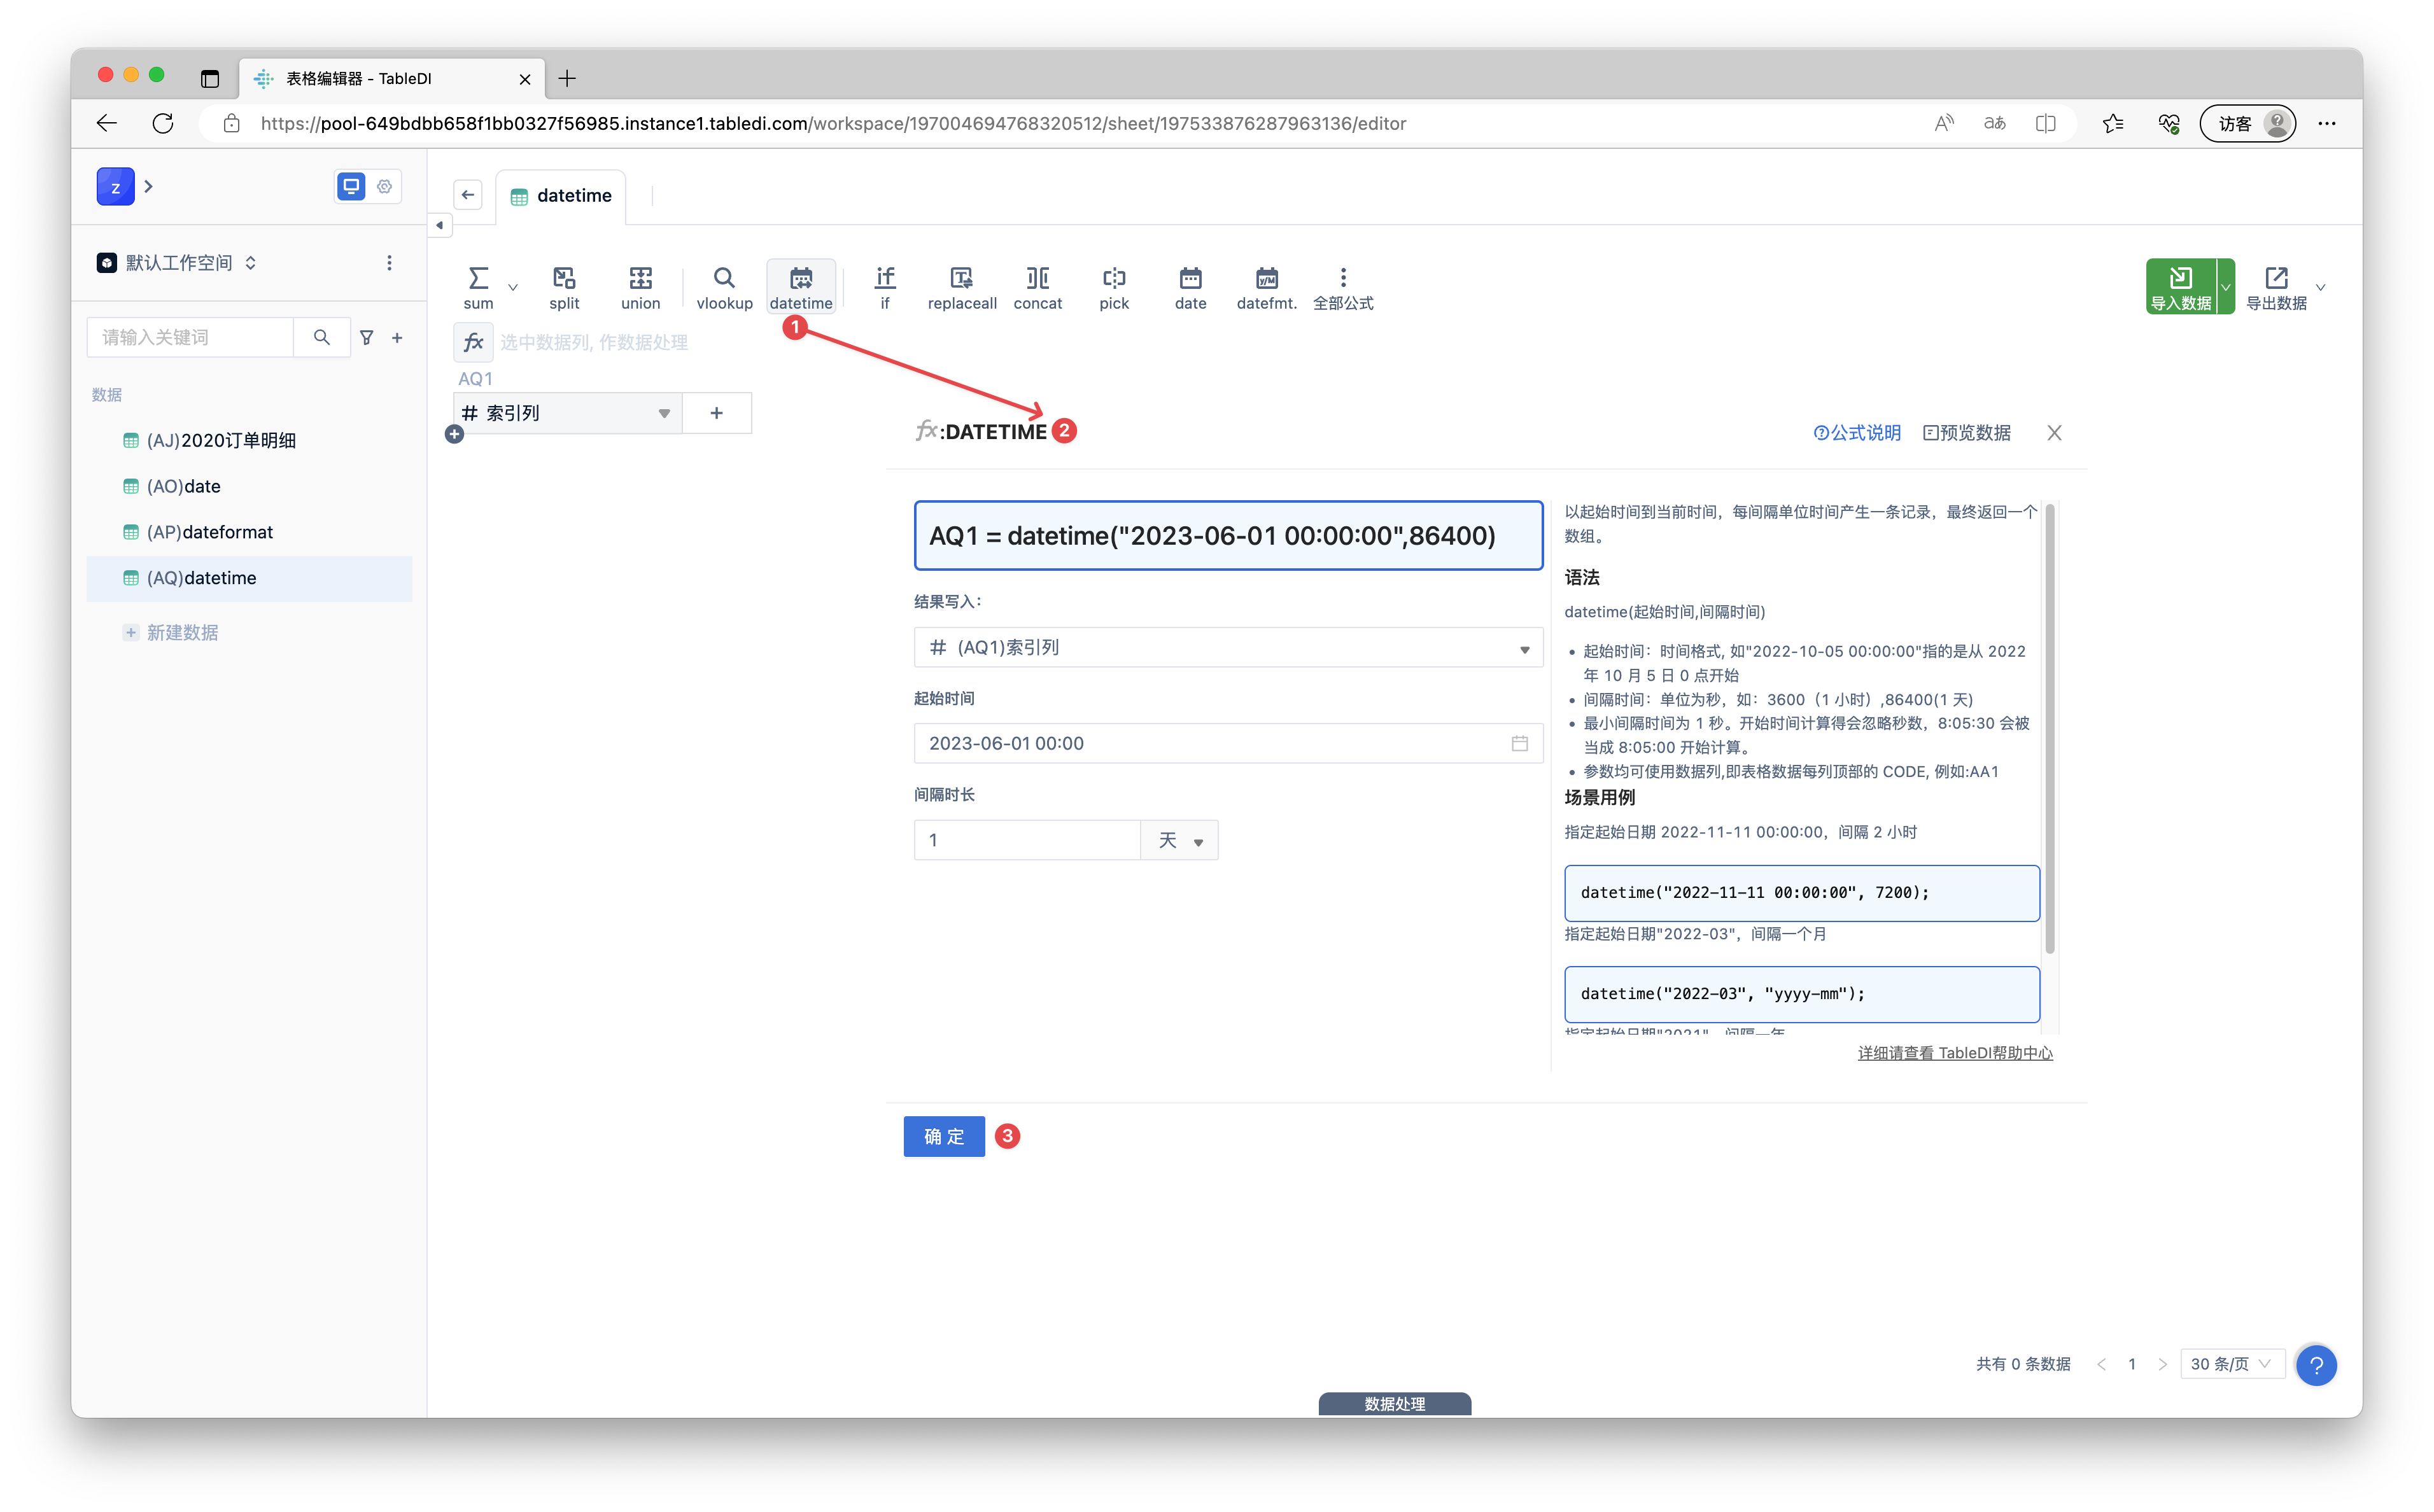Expand the workspace chevron next to Z
The height and width of the screenshot is (1512, 2434).
[x=148, y=186]
